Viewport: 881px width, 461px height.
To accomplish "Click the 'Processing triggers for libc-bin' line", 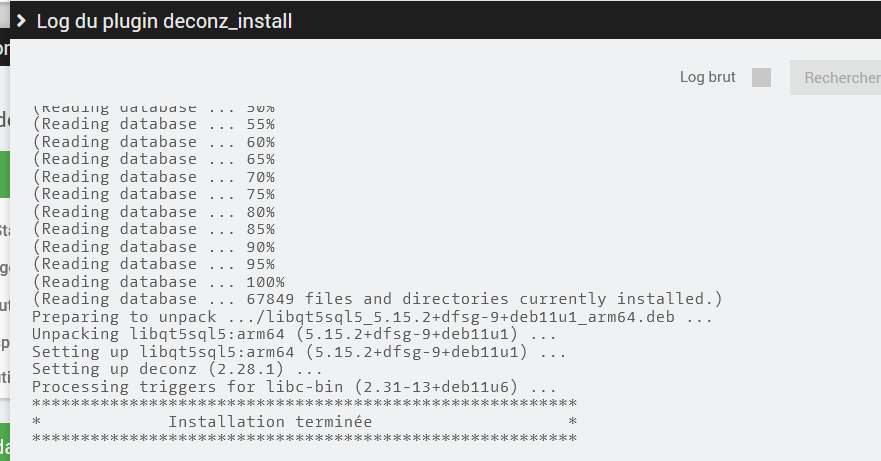I will (x=294, y=387).
